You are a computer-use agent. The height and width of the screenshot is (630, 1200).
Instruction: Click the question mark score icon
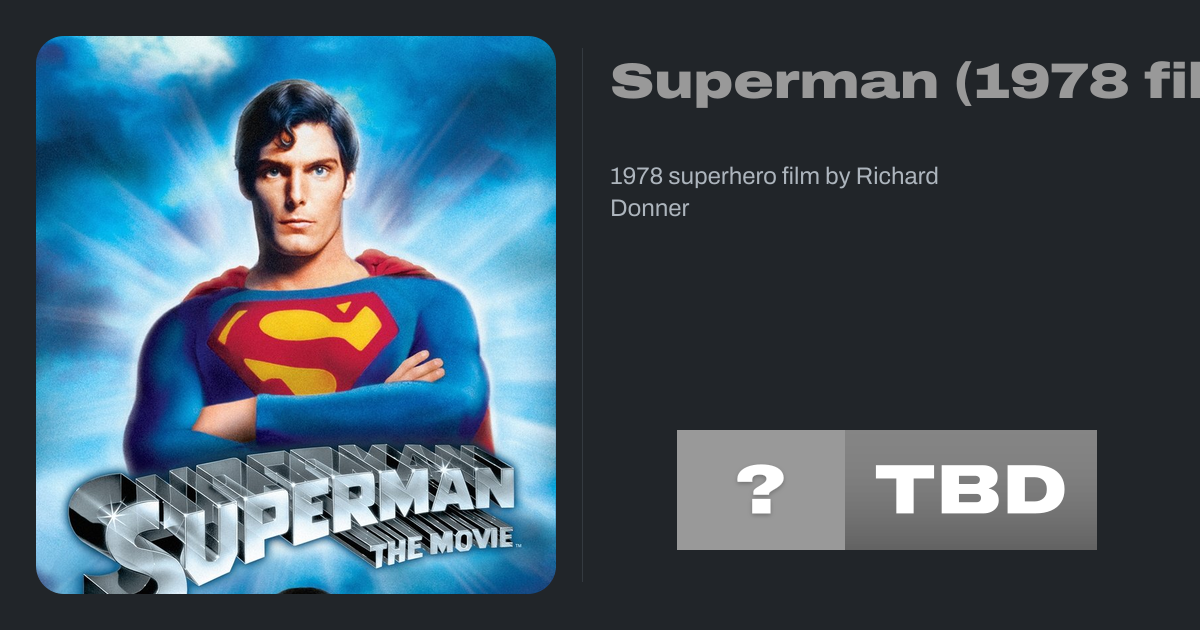pos(760,490)
